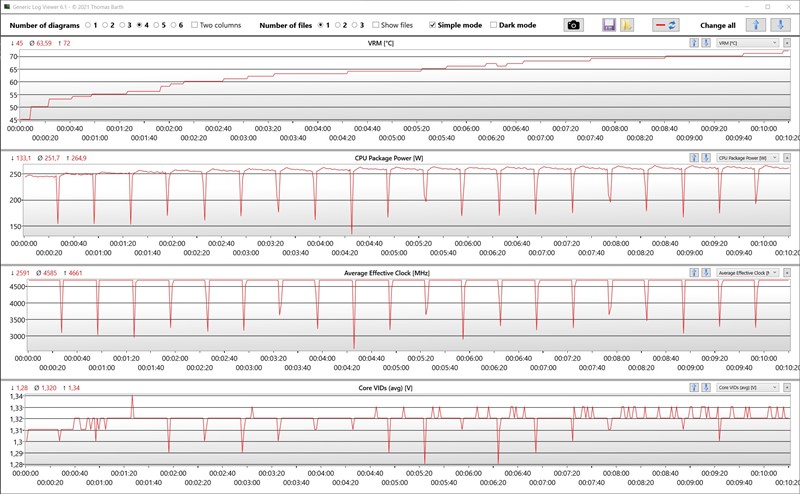
Task: Set number of diagrams to 6
Action: (174, 25)
